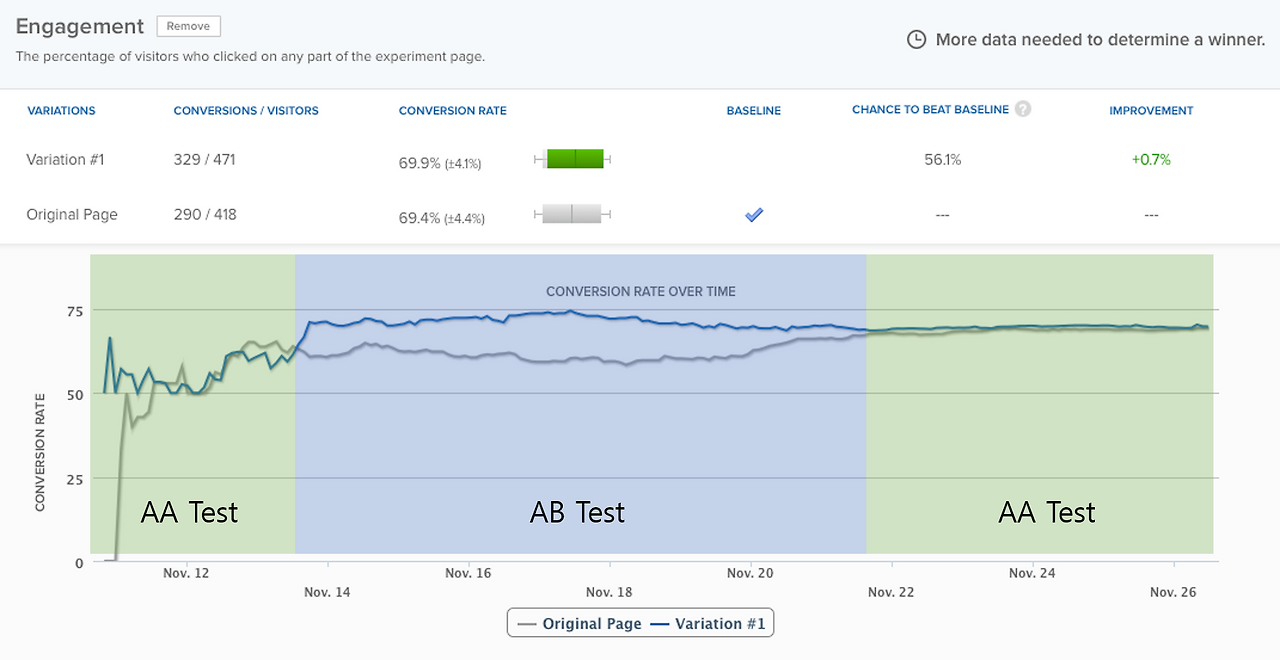This screenshot has width=1280, height=660.
Task: Click the Nov. 22 date on the chart axis
Action: [891, 592]
